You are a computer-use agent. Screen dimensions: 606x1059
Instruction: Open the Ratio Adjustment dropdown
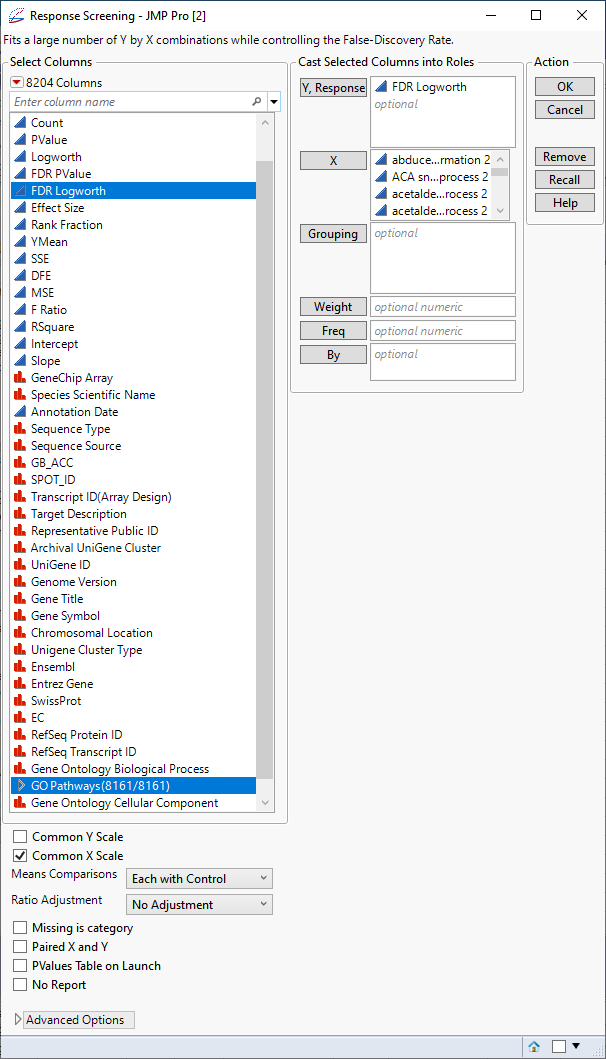pos(199,904)
